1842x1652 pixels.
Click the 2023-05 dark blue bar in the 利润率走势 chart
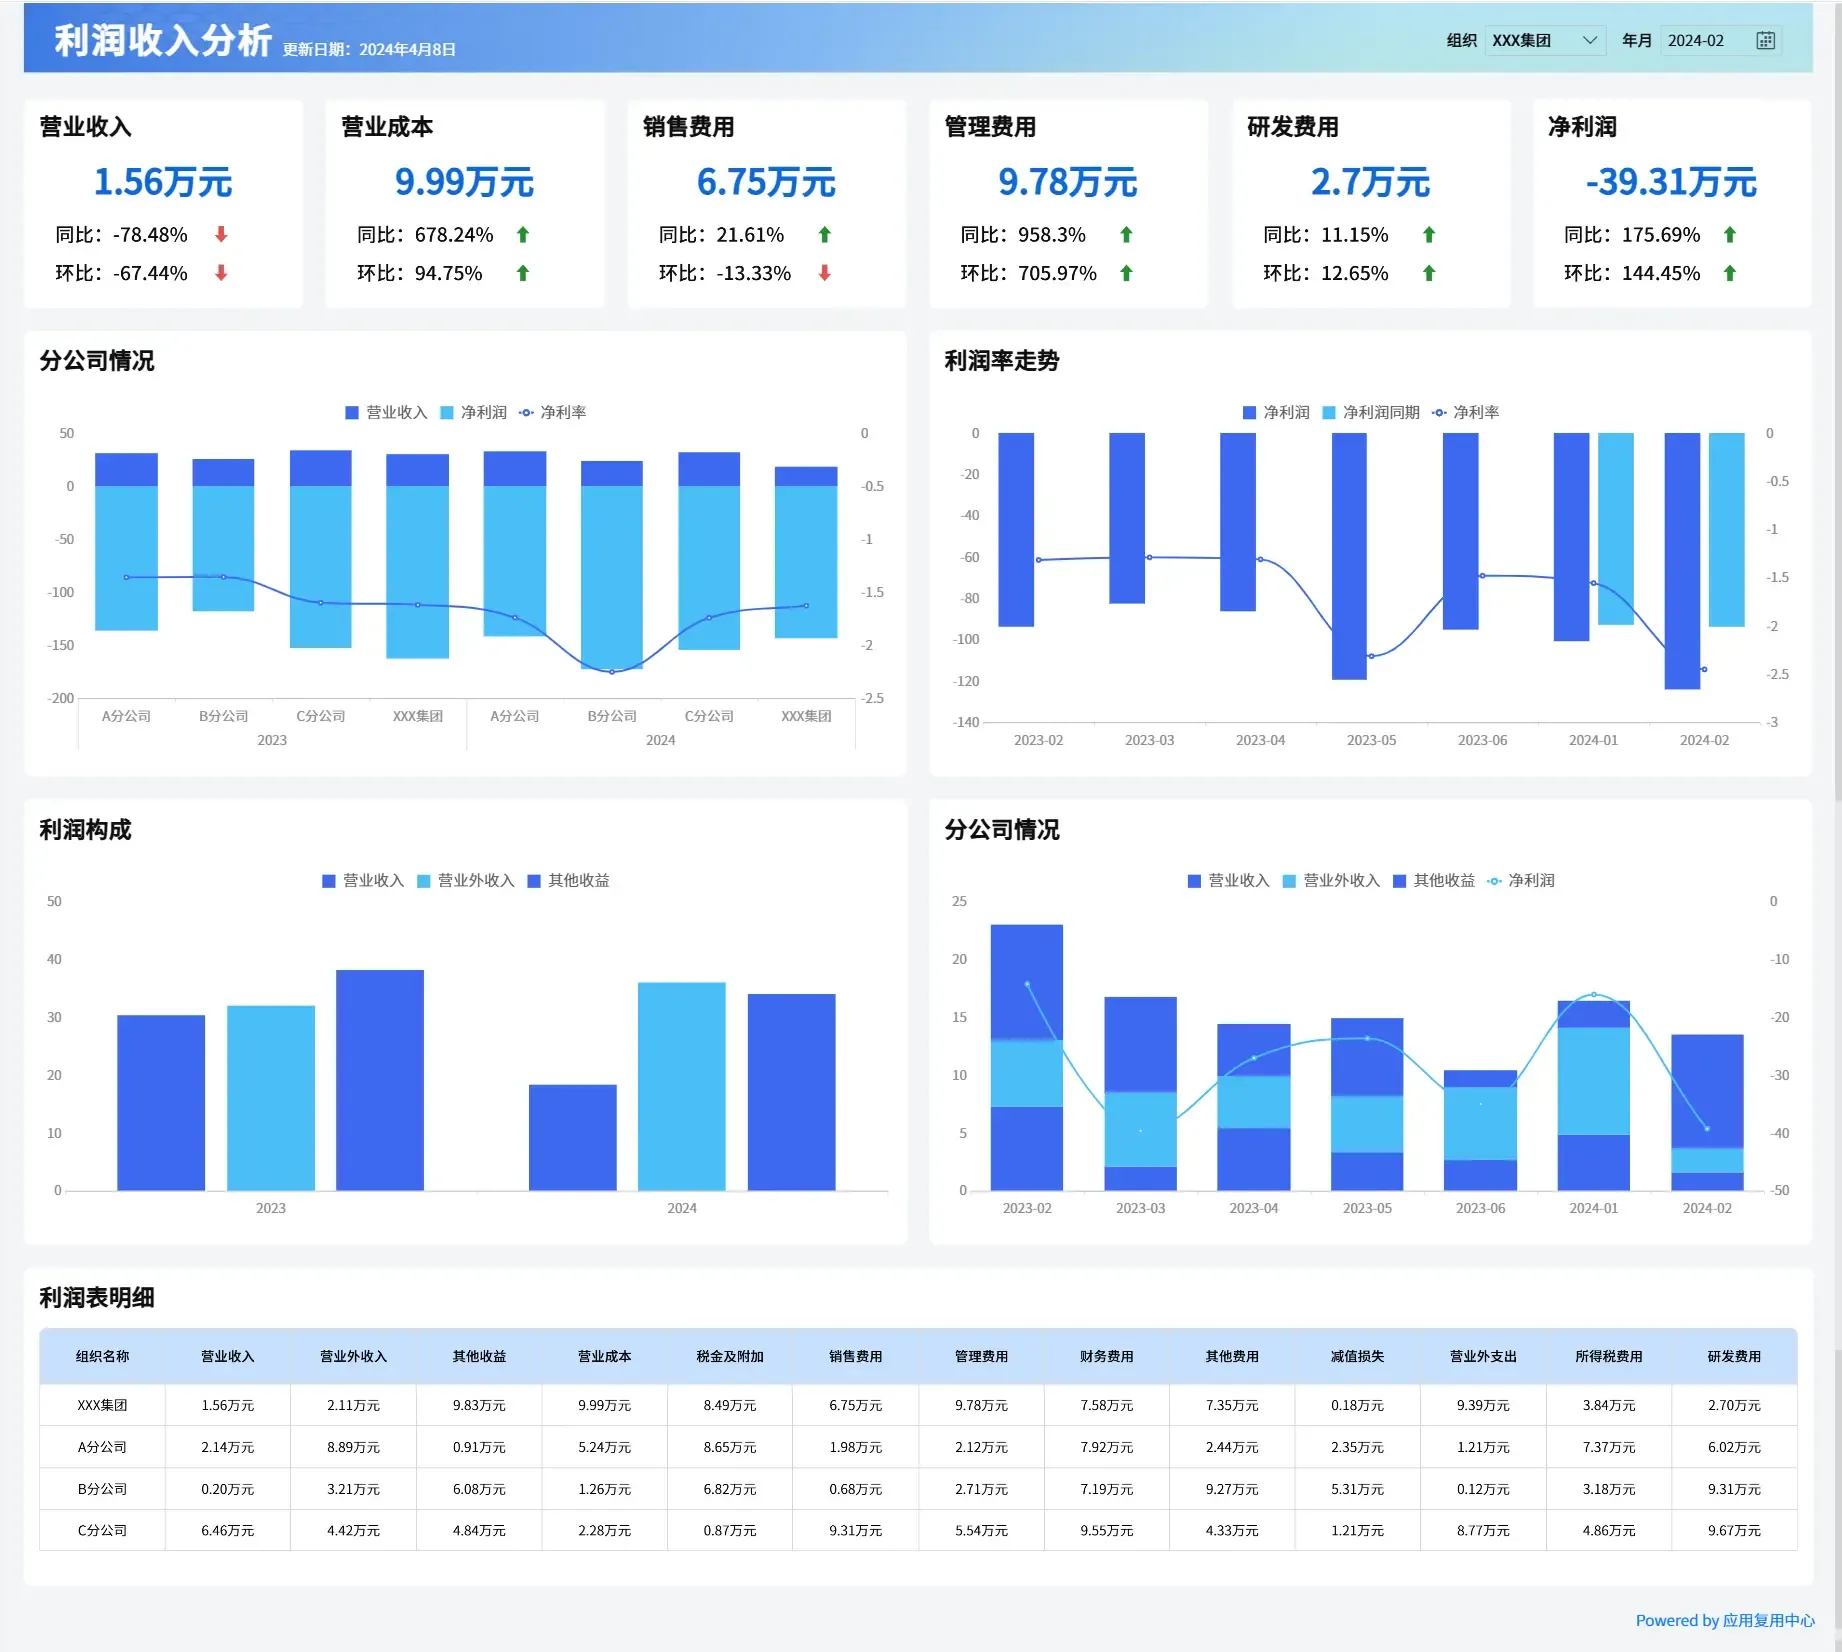(1349, 556)
